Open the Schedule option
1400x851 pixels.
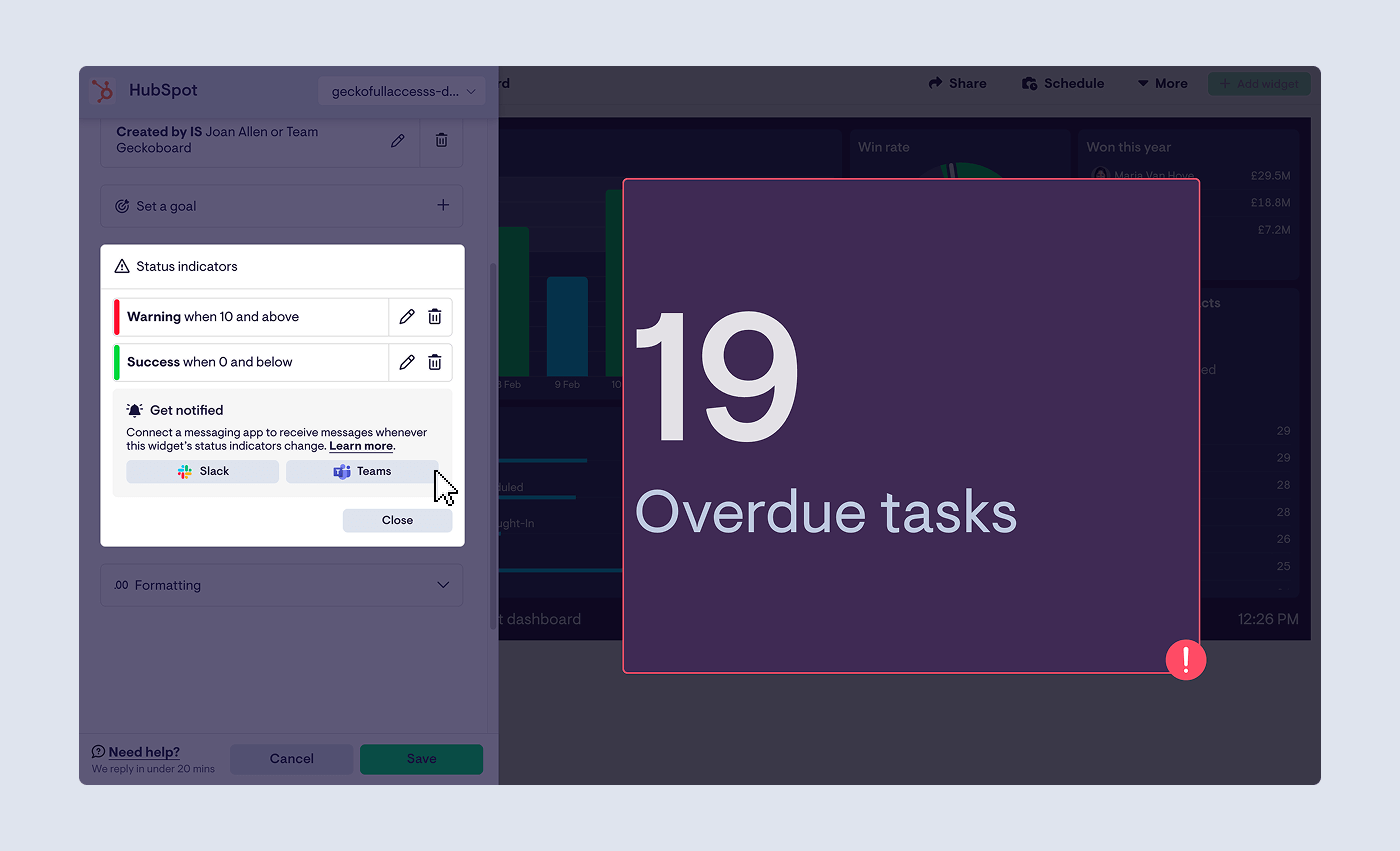click(1063, 83)
